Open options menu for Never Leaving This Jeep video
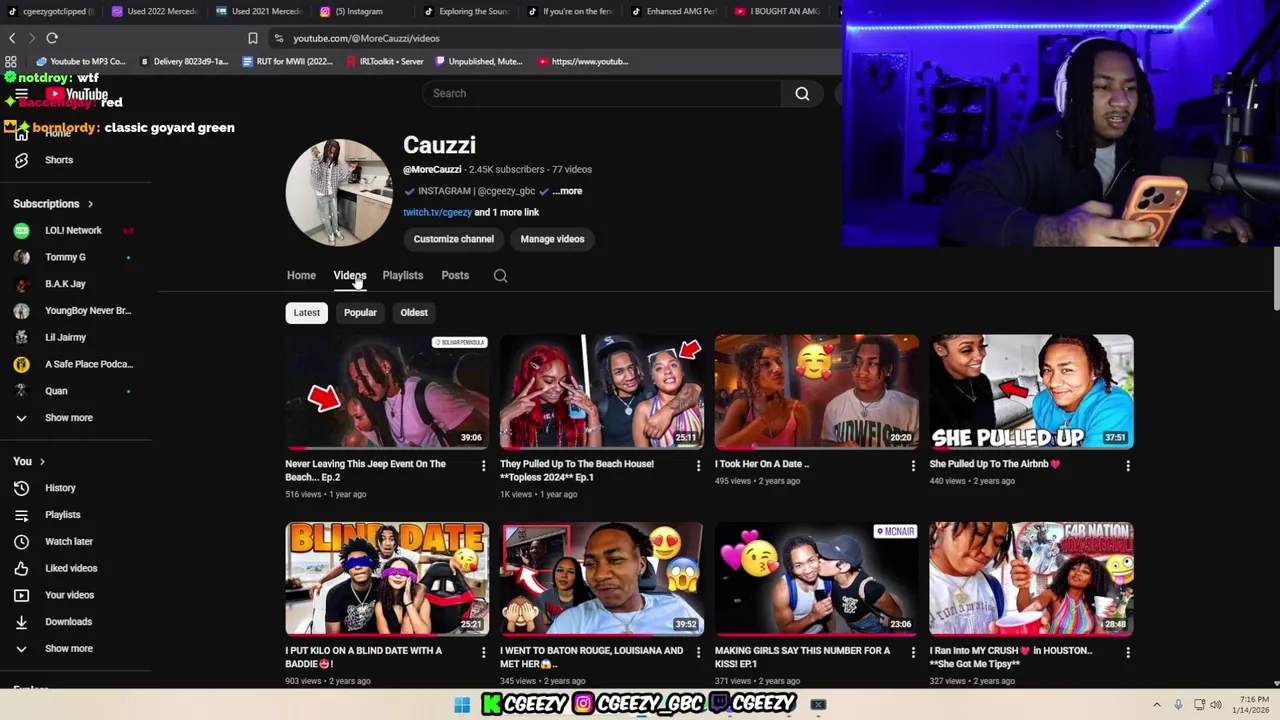The width and height of the screenshot is (1280, 720). click(x=484, y=466)
